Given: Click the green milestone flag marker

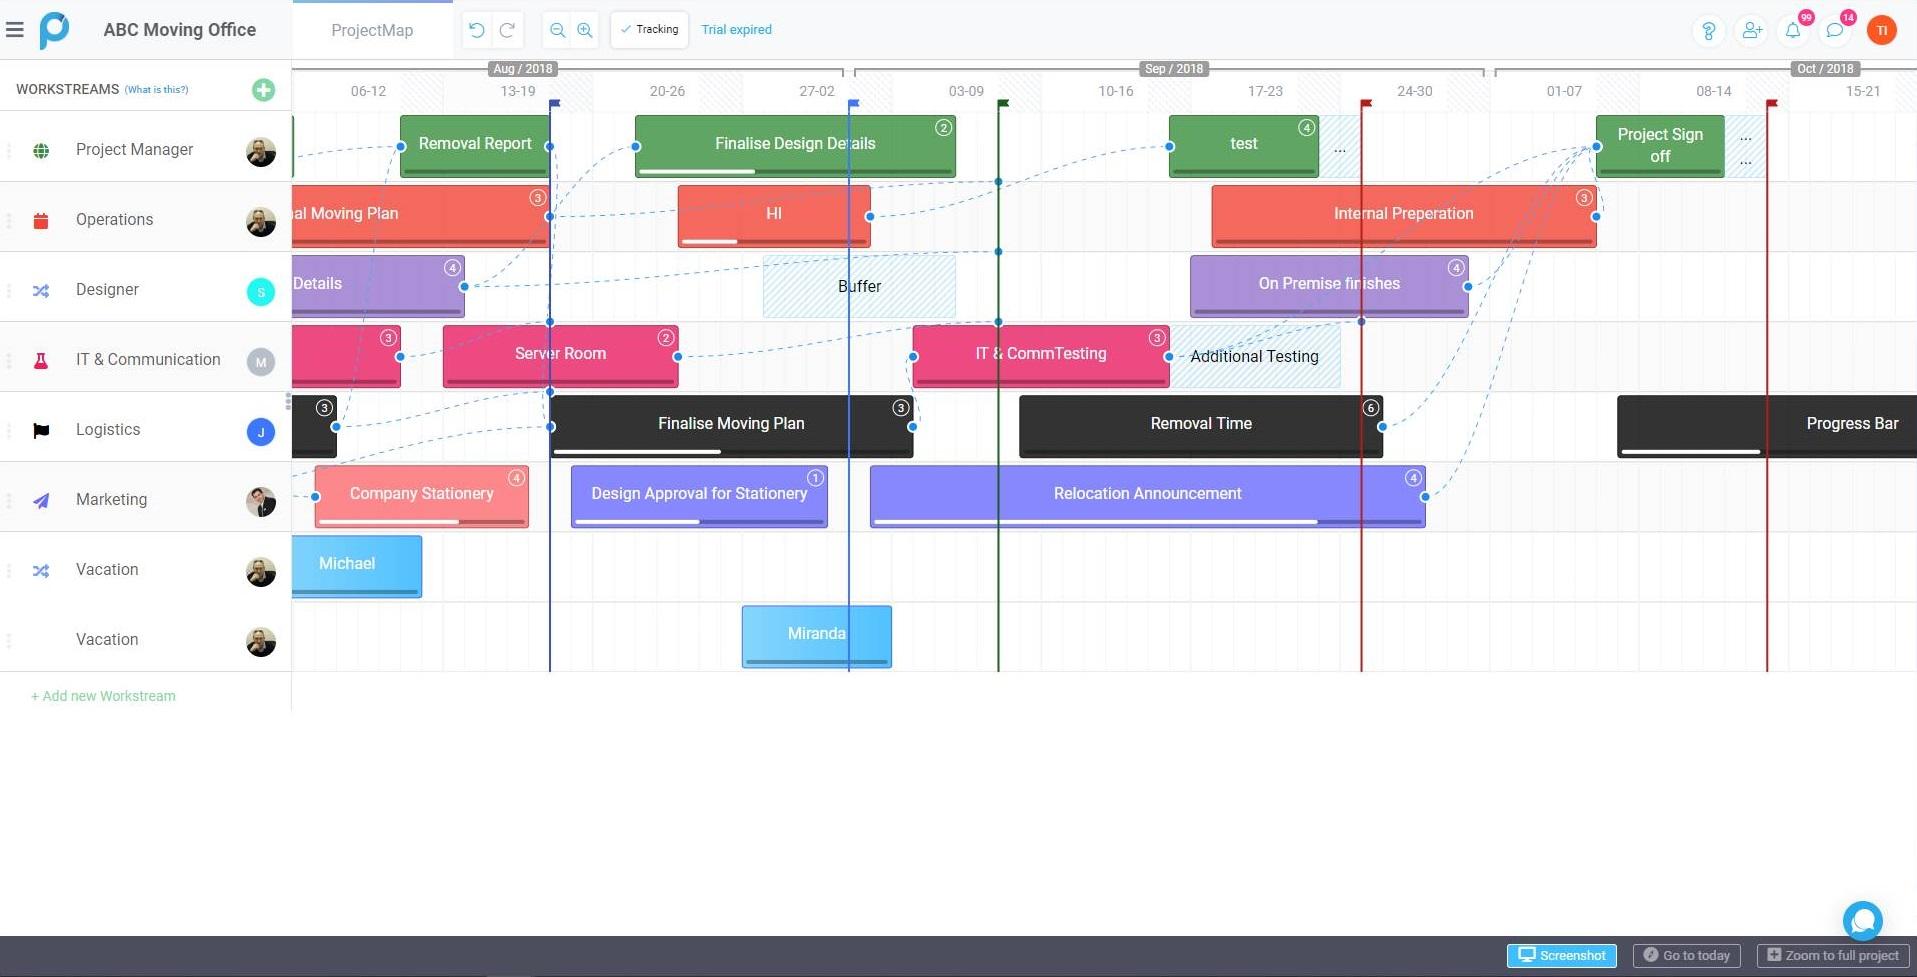Looking at the screenshot, I should point(1003,103).
